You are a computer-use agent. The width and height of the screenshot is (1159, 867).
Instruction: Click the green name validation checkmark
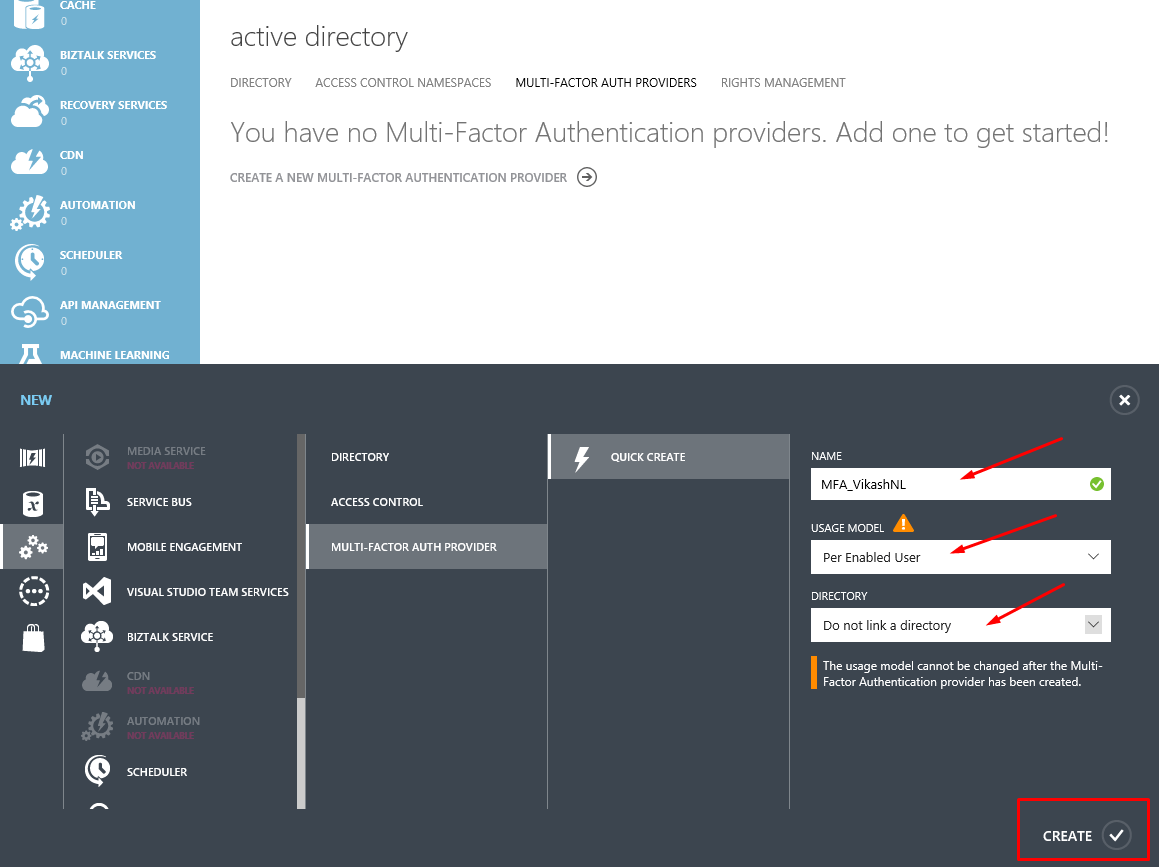pyautogui.click(x=1097, y=484)
